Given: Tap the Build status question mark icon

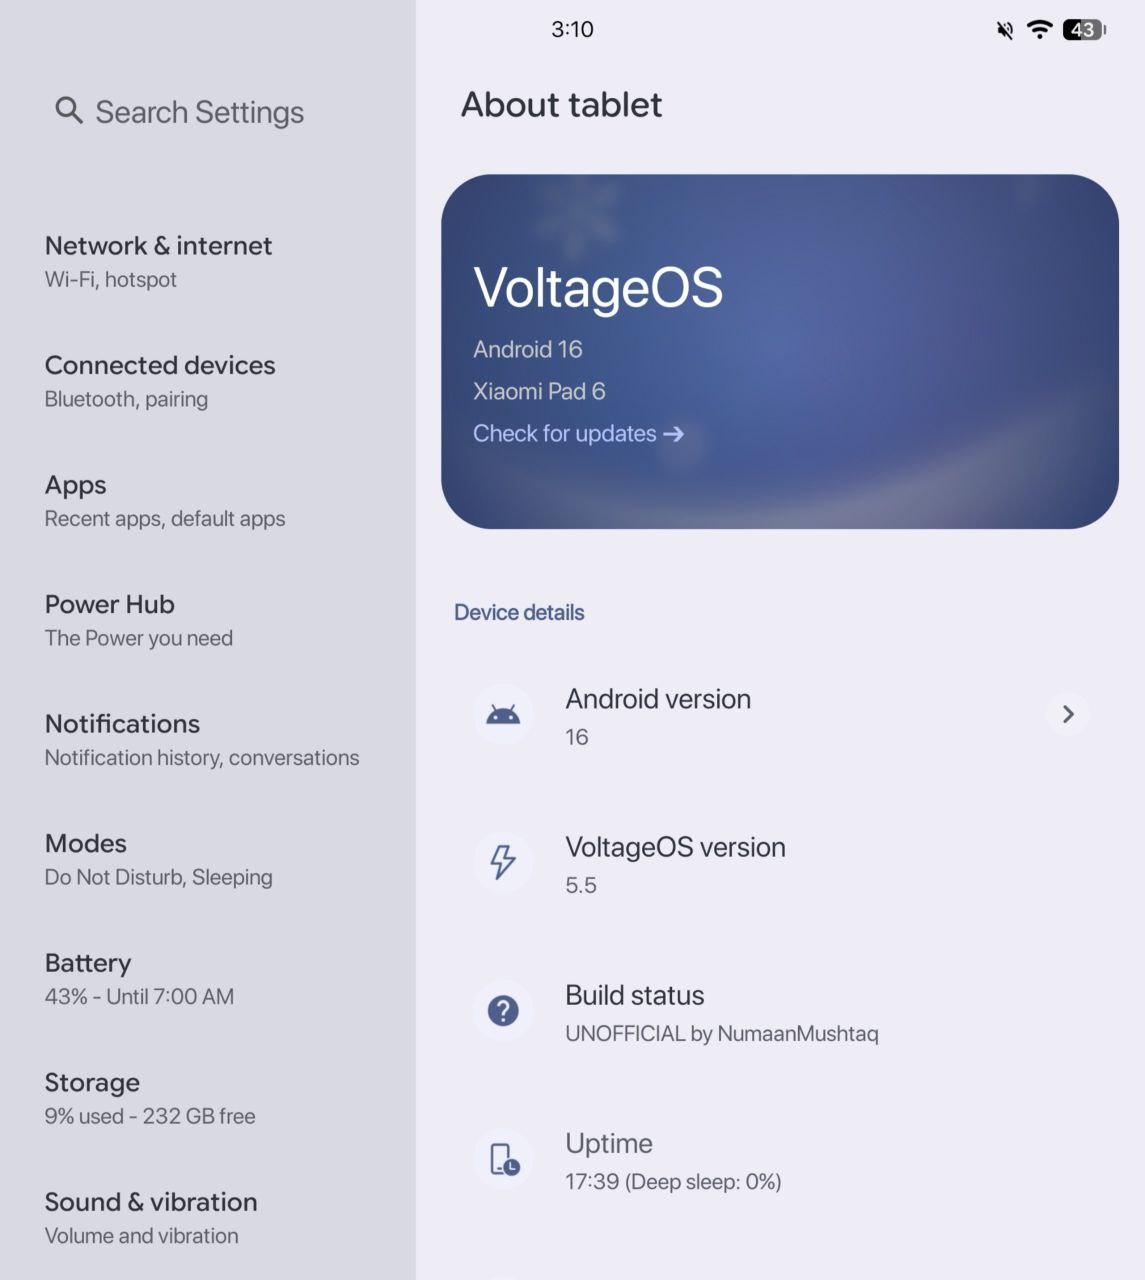Looking at the screenshot, I should pos(503,1011).
